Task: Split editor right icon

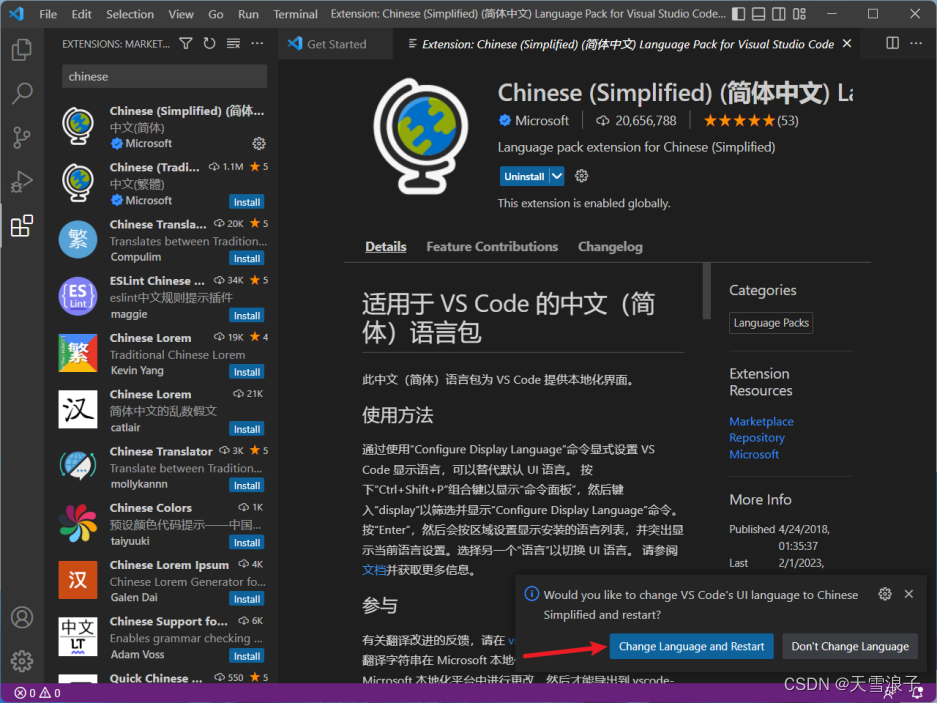Action: pyautogui.click(x=892, y=43)
